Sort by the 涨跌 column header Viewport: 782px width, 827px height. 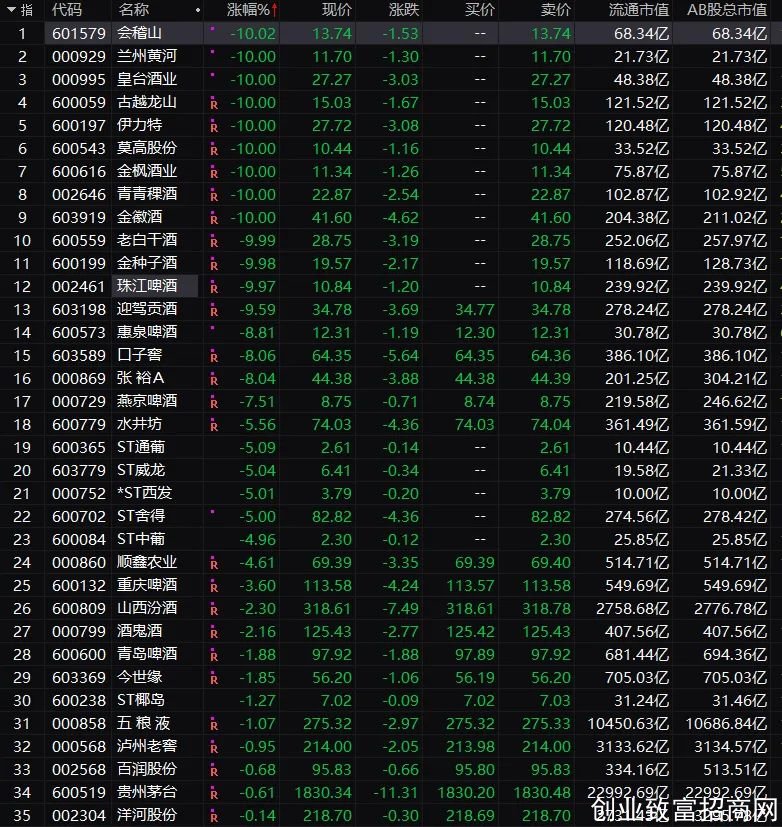point(404,9)
